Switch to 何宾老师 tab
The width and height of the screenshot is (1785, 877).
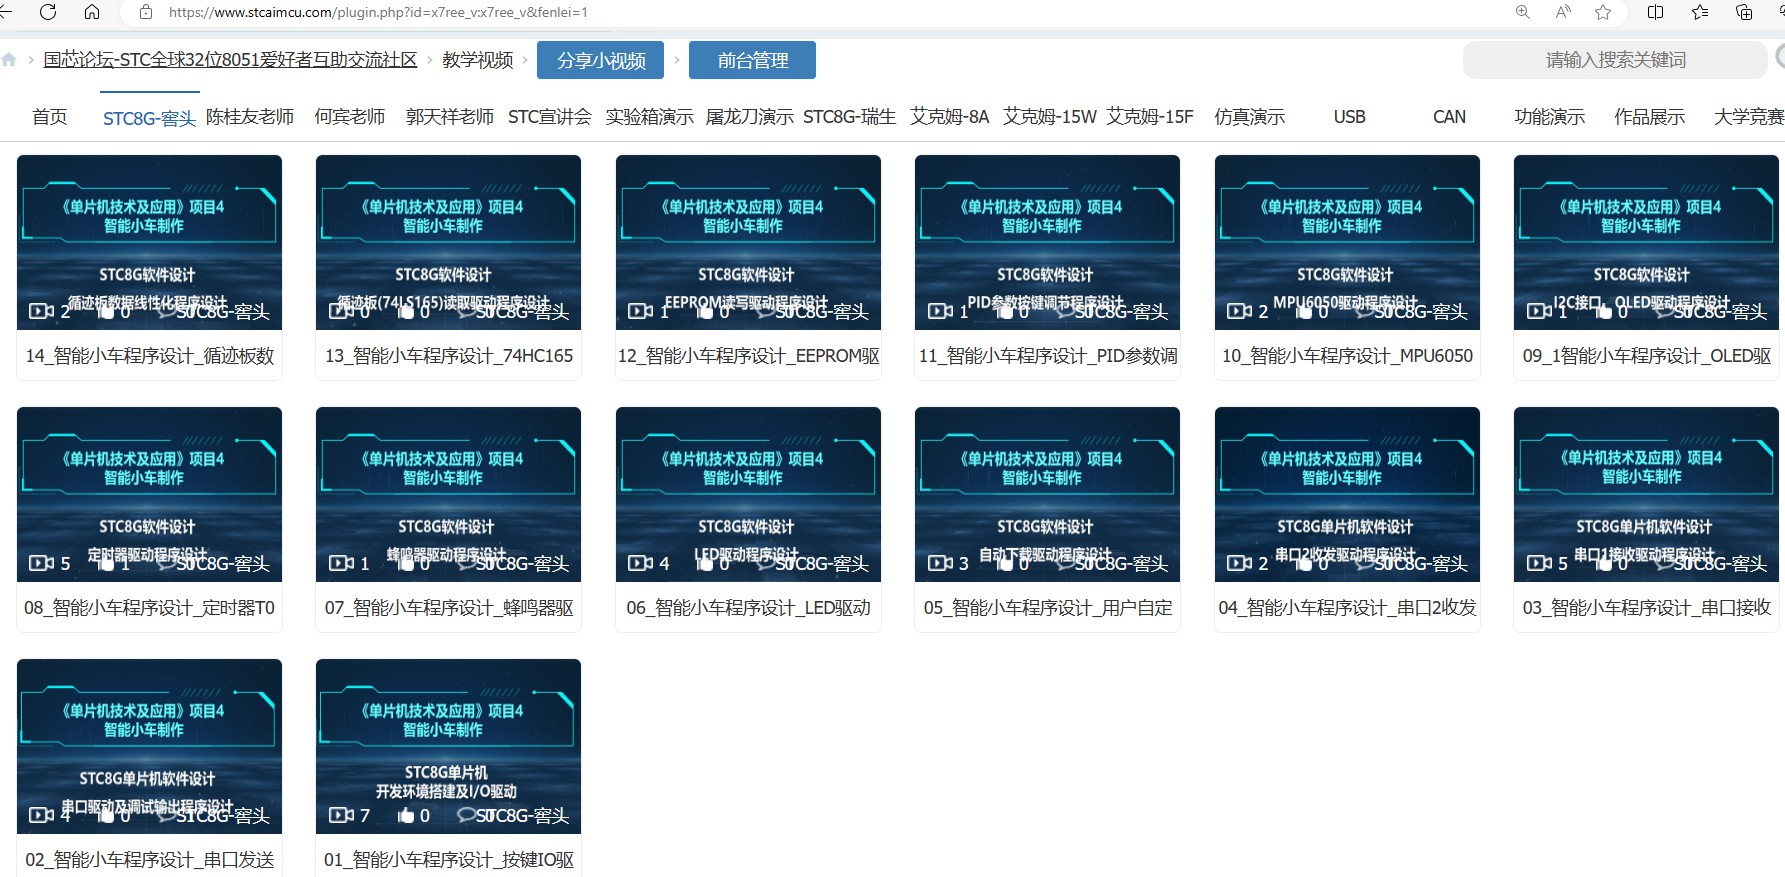pyautogui.click(x=350, y=117)
